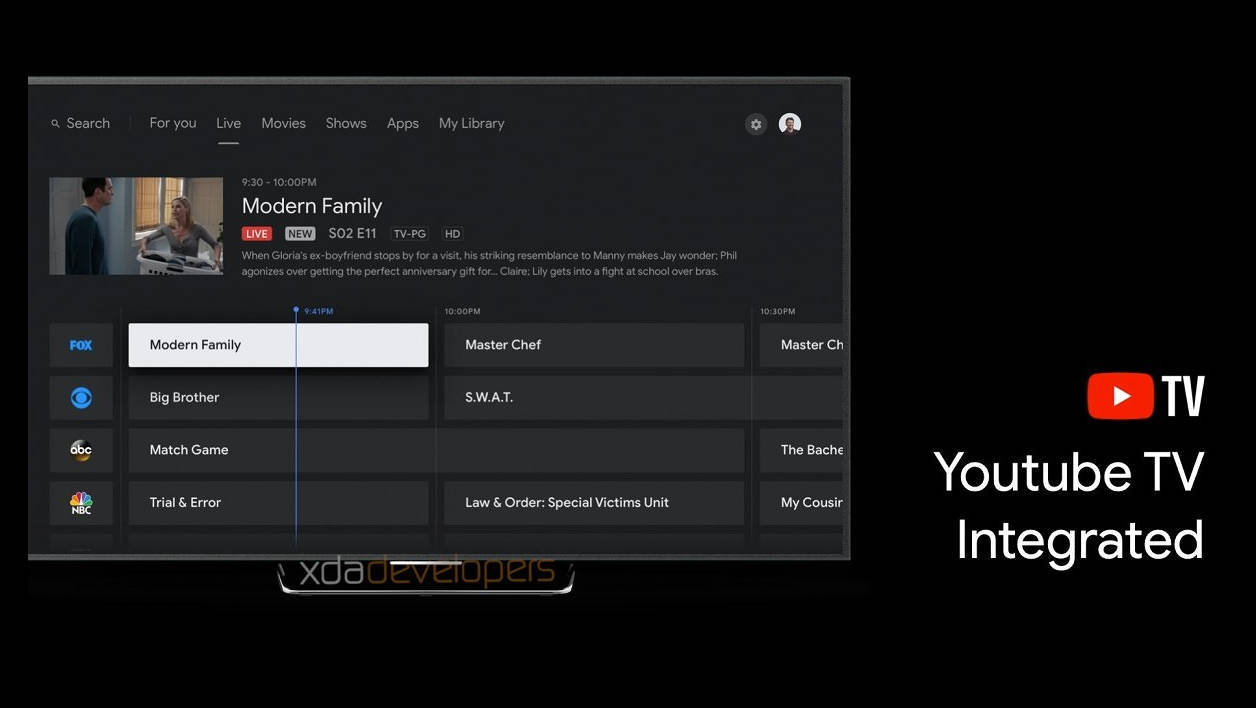Select the CBS channel logo
1256x708 pixels.
coord(81,398)
